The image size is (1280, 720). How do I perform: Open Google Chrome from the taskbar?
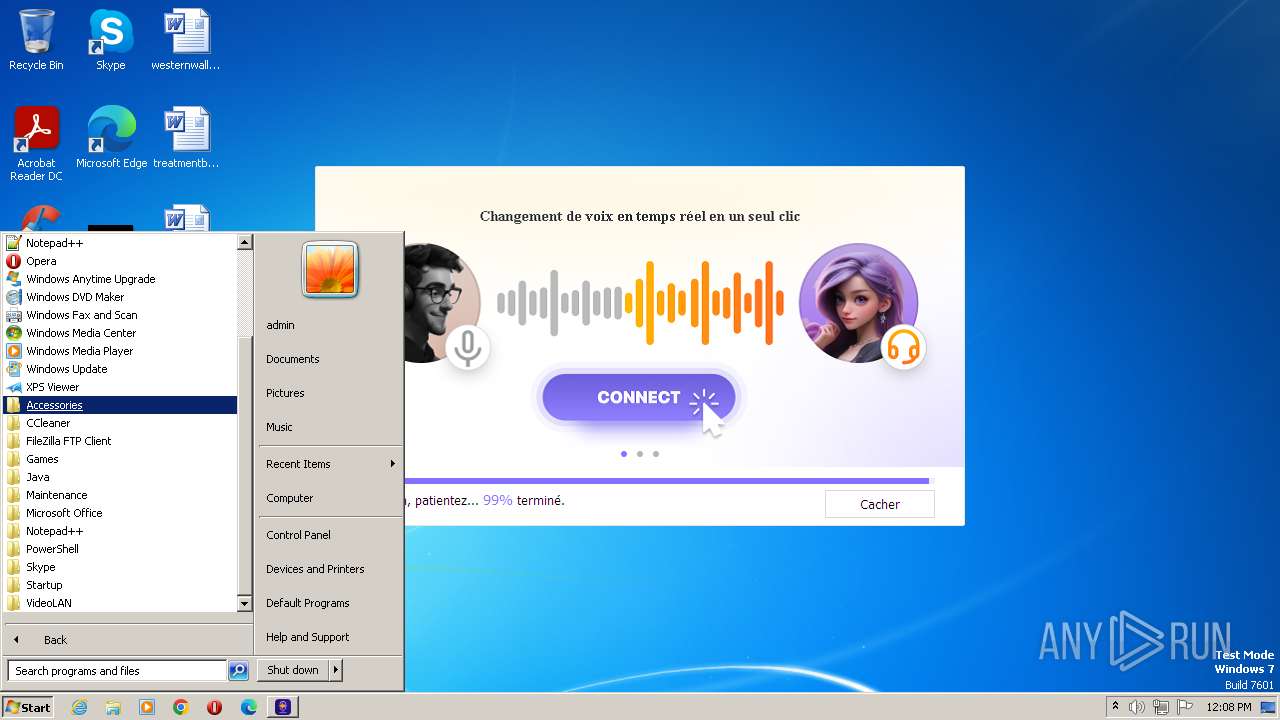click(181, 707)
